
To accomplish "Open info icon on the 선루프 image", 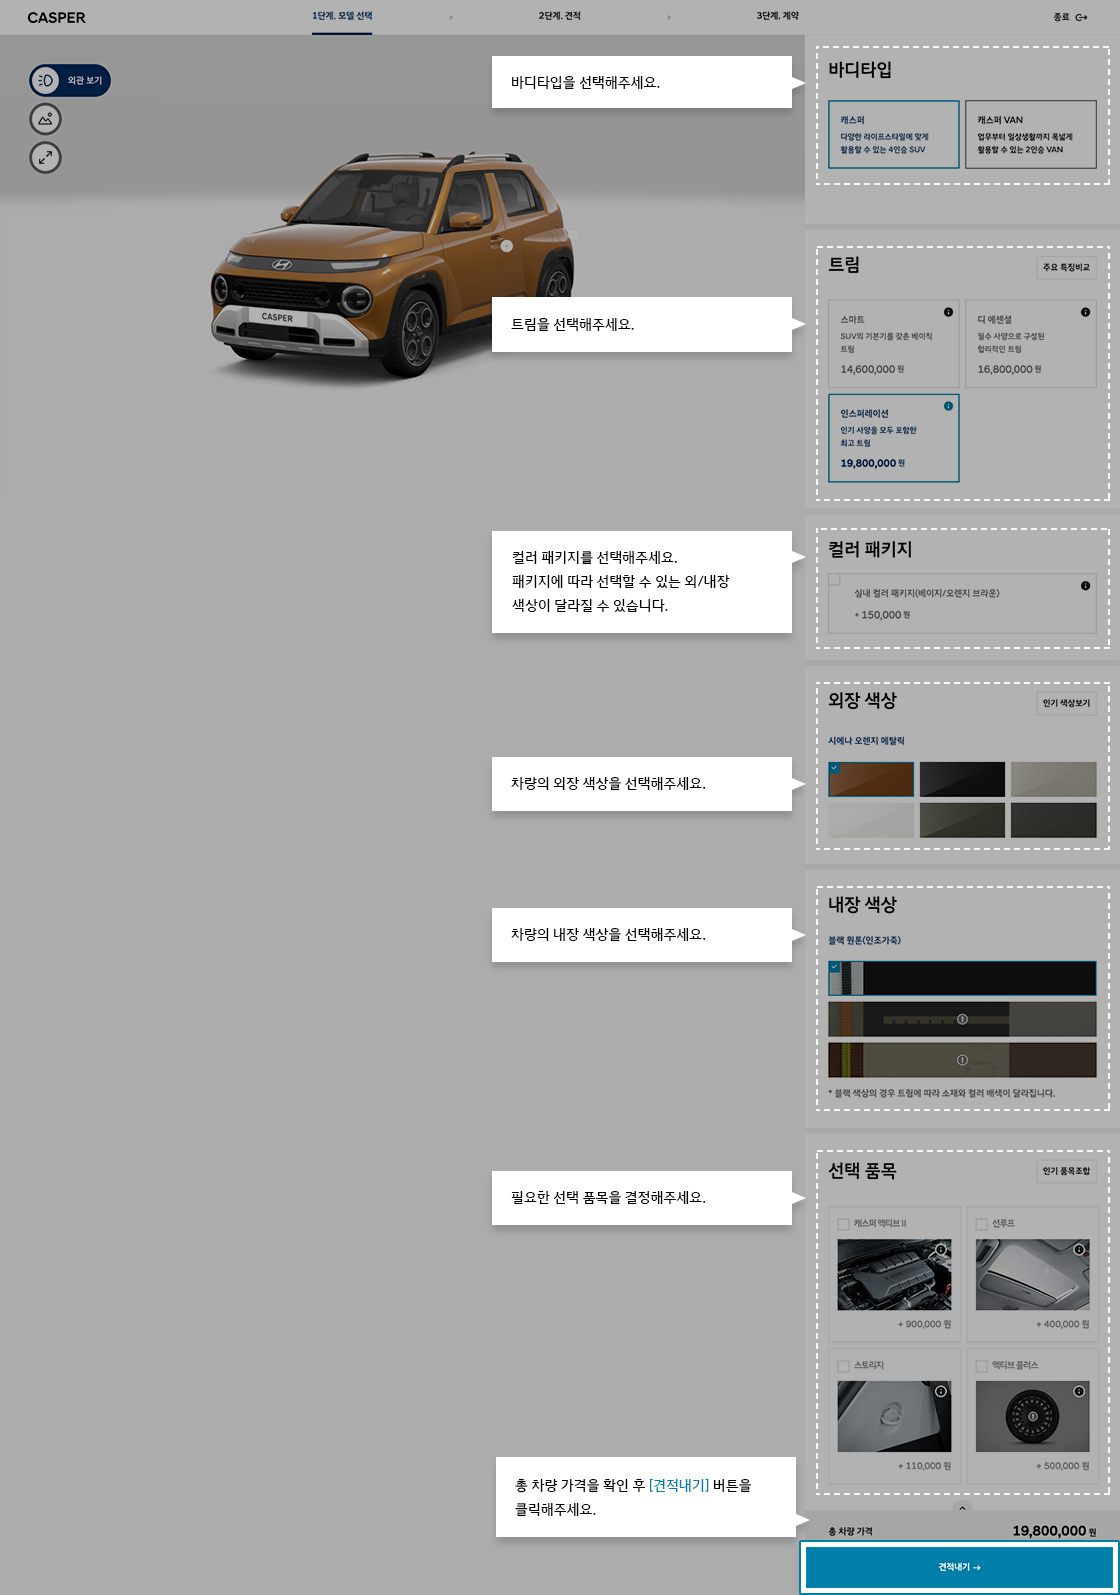I will coord(1079,1250).
